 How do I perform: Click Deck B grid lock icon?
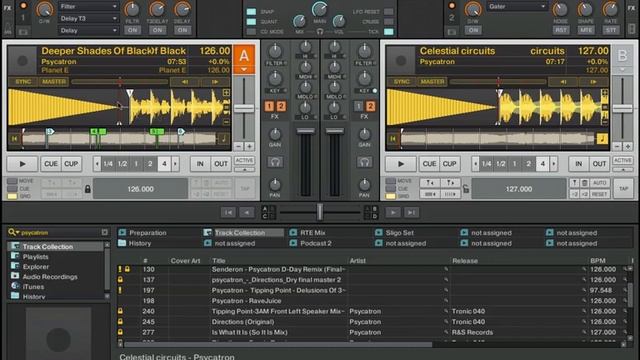466,189
